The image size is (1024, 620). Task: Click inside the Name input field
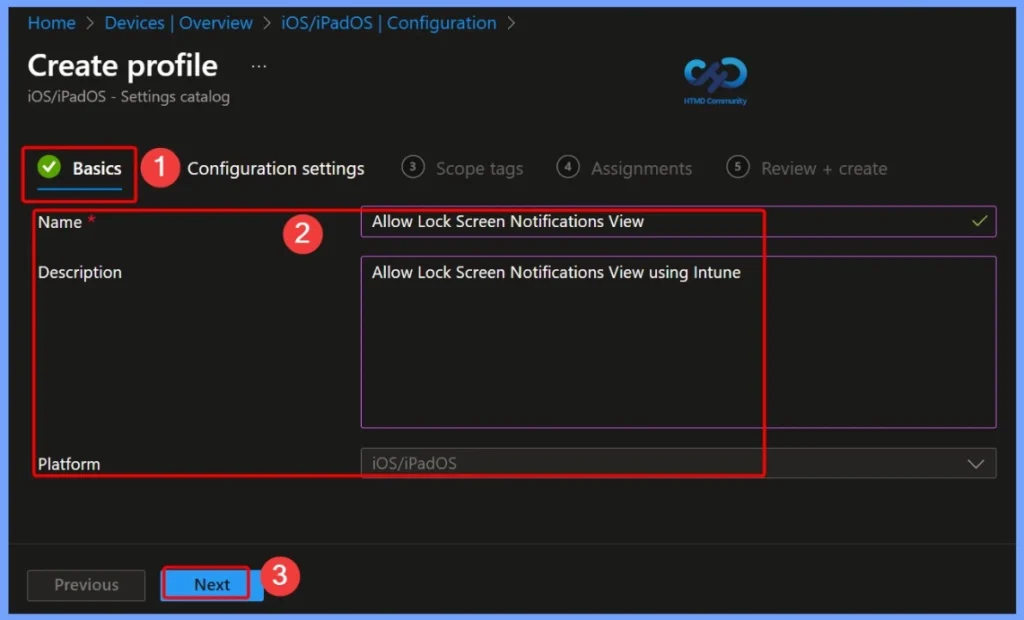click(600, 221)
